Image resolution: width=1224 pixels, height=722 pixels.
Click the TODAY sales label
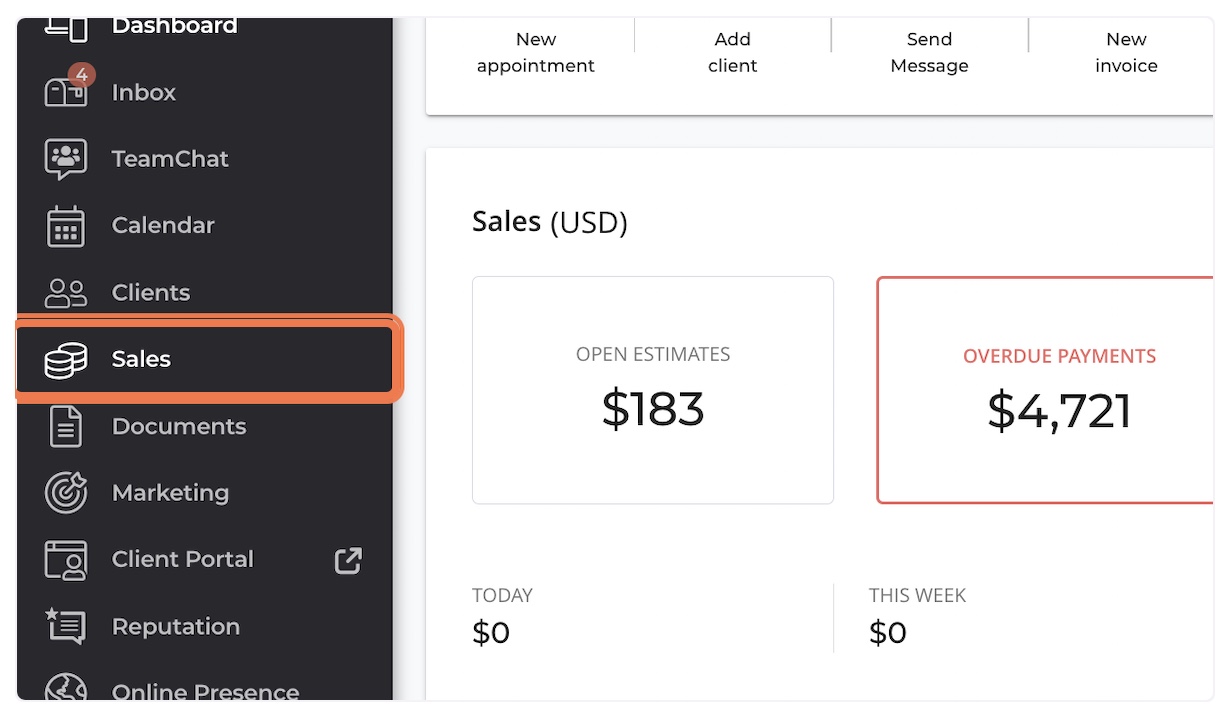pyautogui.click(x=502, y=596)
